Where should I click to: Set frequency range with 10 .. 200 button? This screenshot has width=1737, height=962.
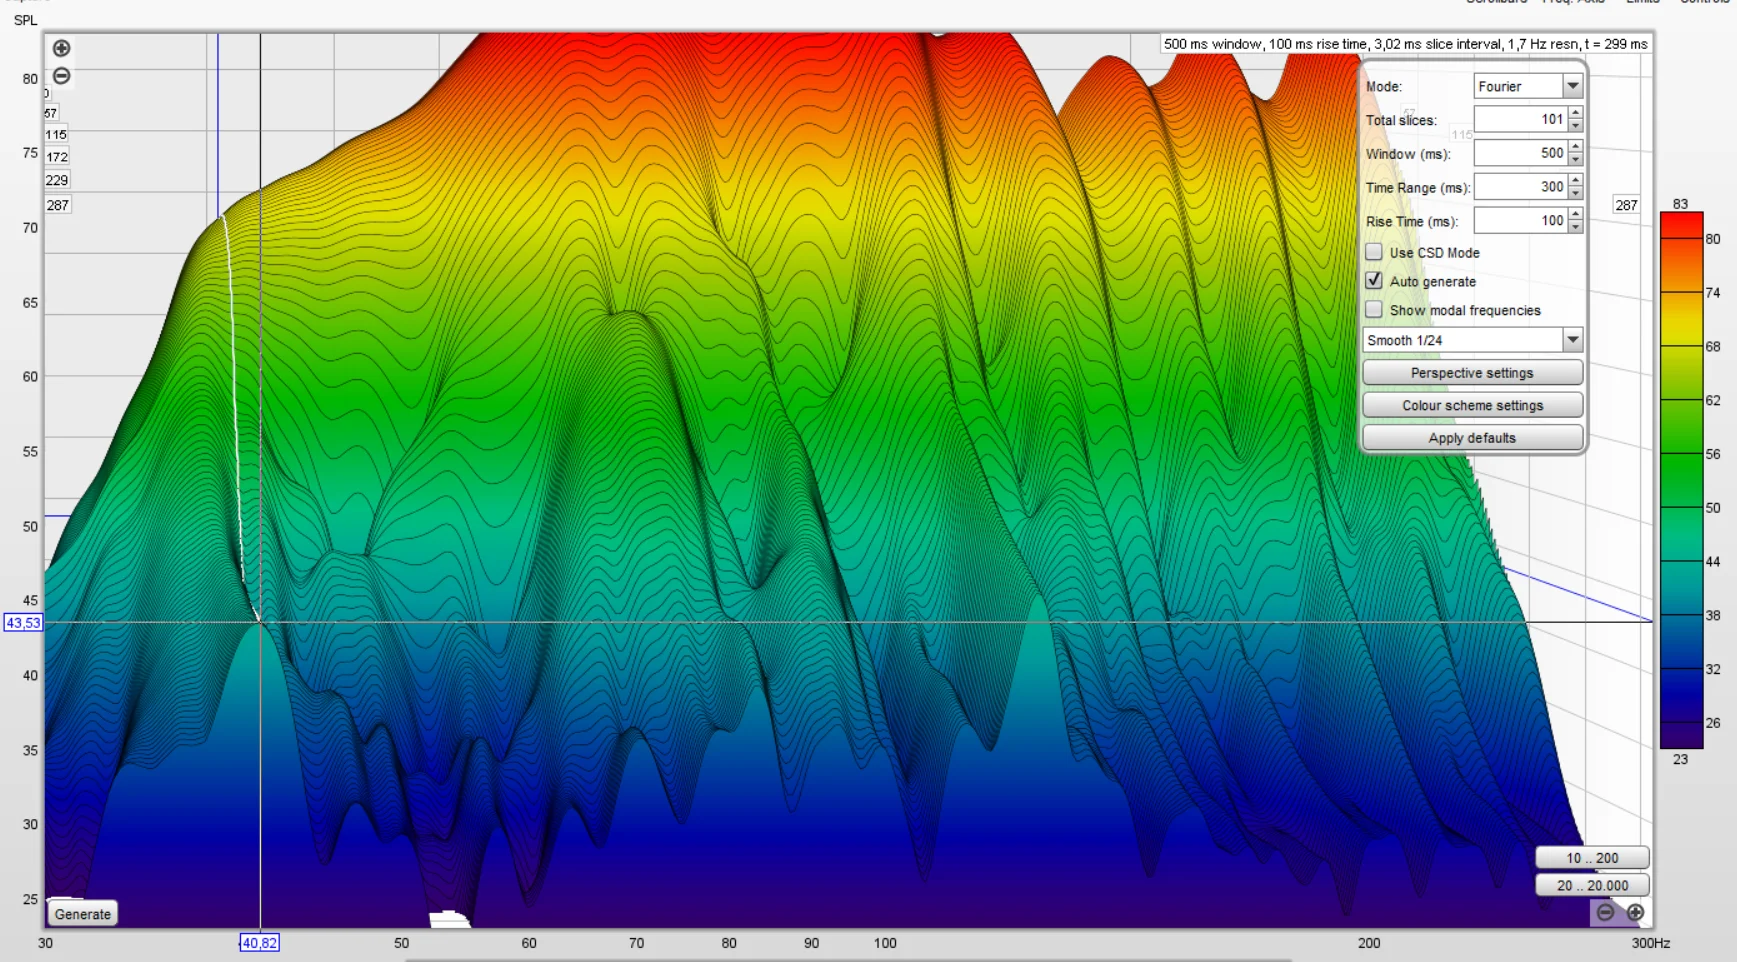[x=1592, y=858]
